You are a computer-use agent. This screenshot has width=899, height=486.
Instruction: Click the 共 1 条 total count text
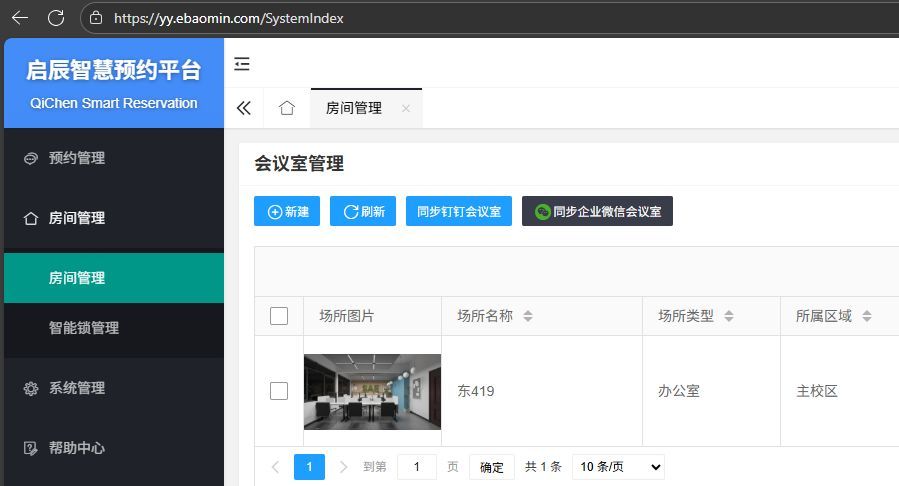pos(542,467)
